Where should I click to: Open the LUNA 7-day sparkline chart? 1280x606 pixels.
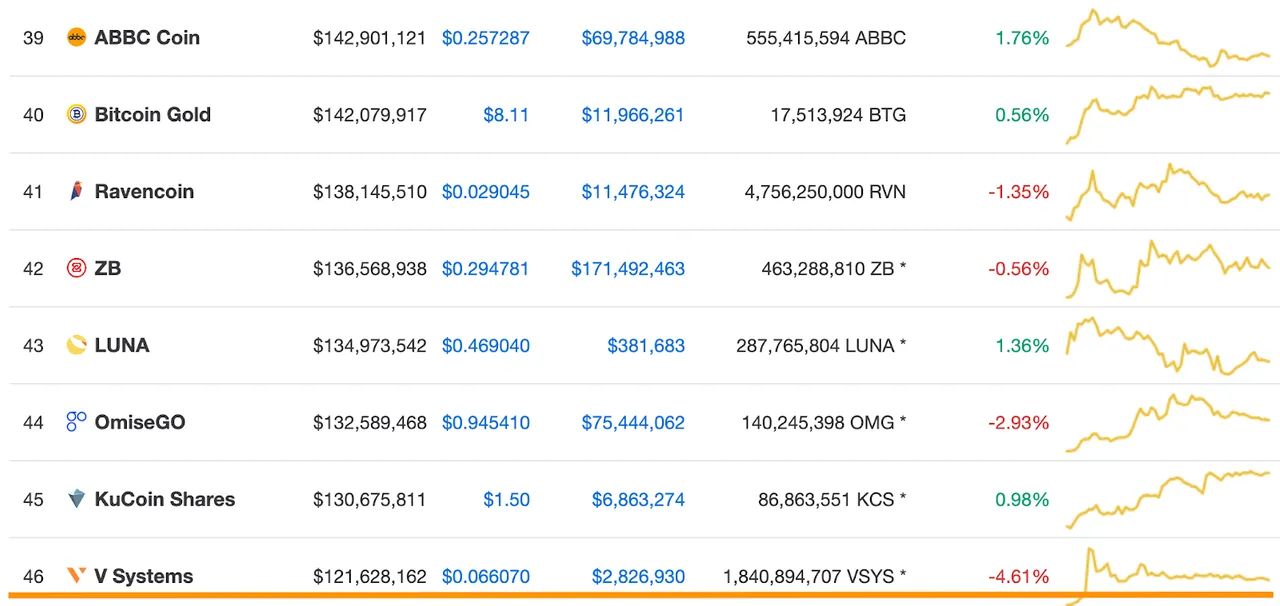pos(1168,346)
